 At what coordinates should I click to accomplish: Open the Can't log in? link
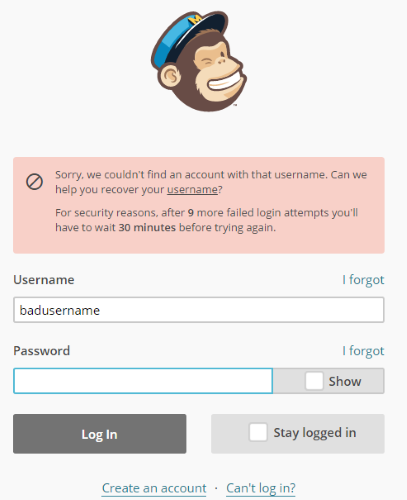tap(261, 488)
